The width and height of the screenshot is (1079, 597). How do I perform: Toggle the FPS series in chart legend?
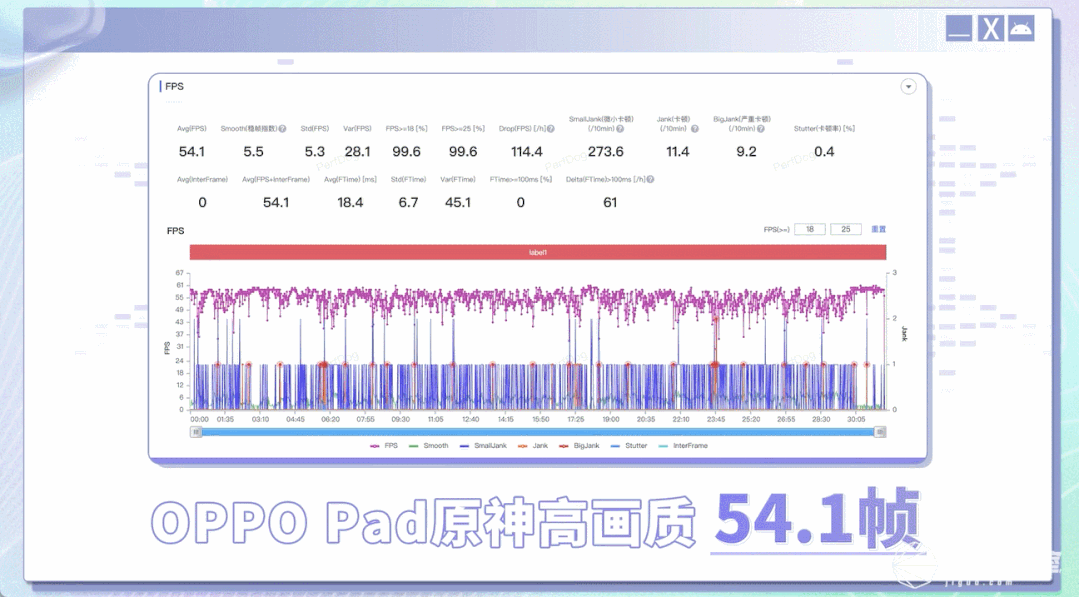coord(384,446)
